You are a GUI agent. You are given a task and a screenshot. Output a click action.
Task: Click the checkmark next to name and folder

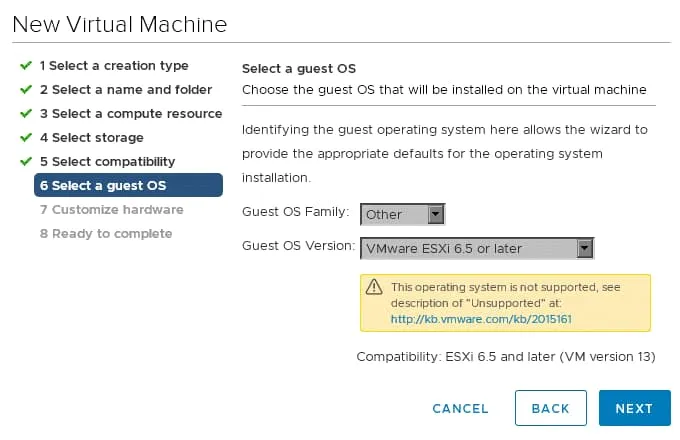coord(25,90)
